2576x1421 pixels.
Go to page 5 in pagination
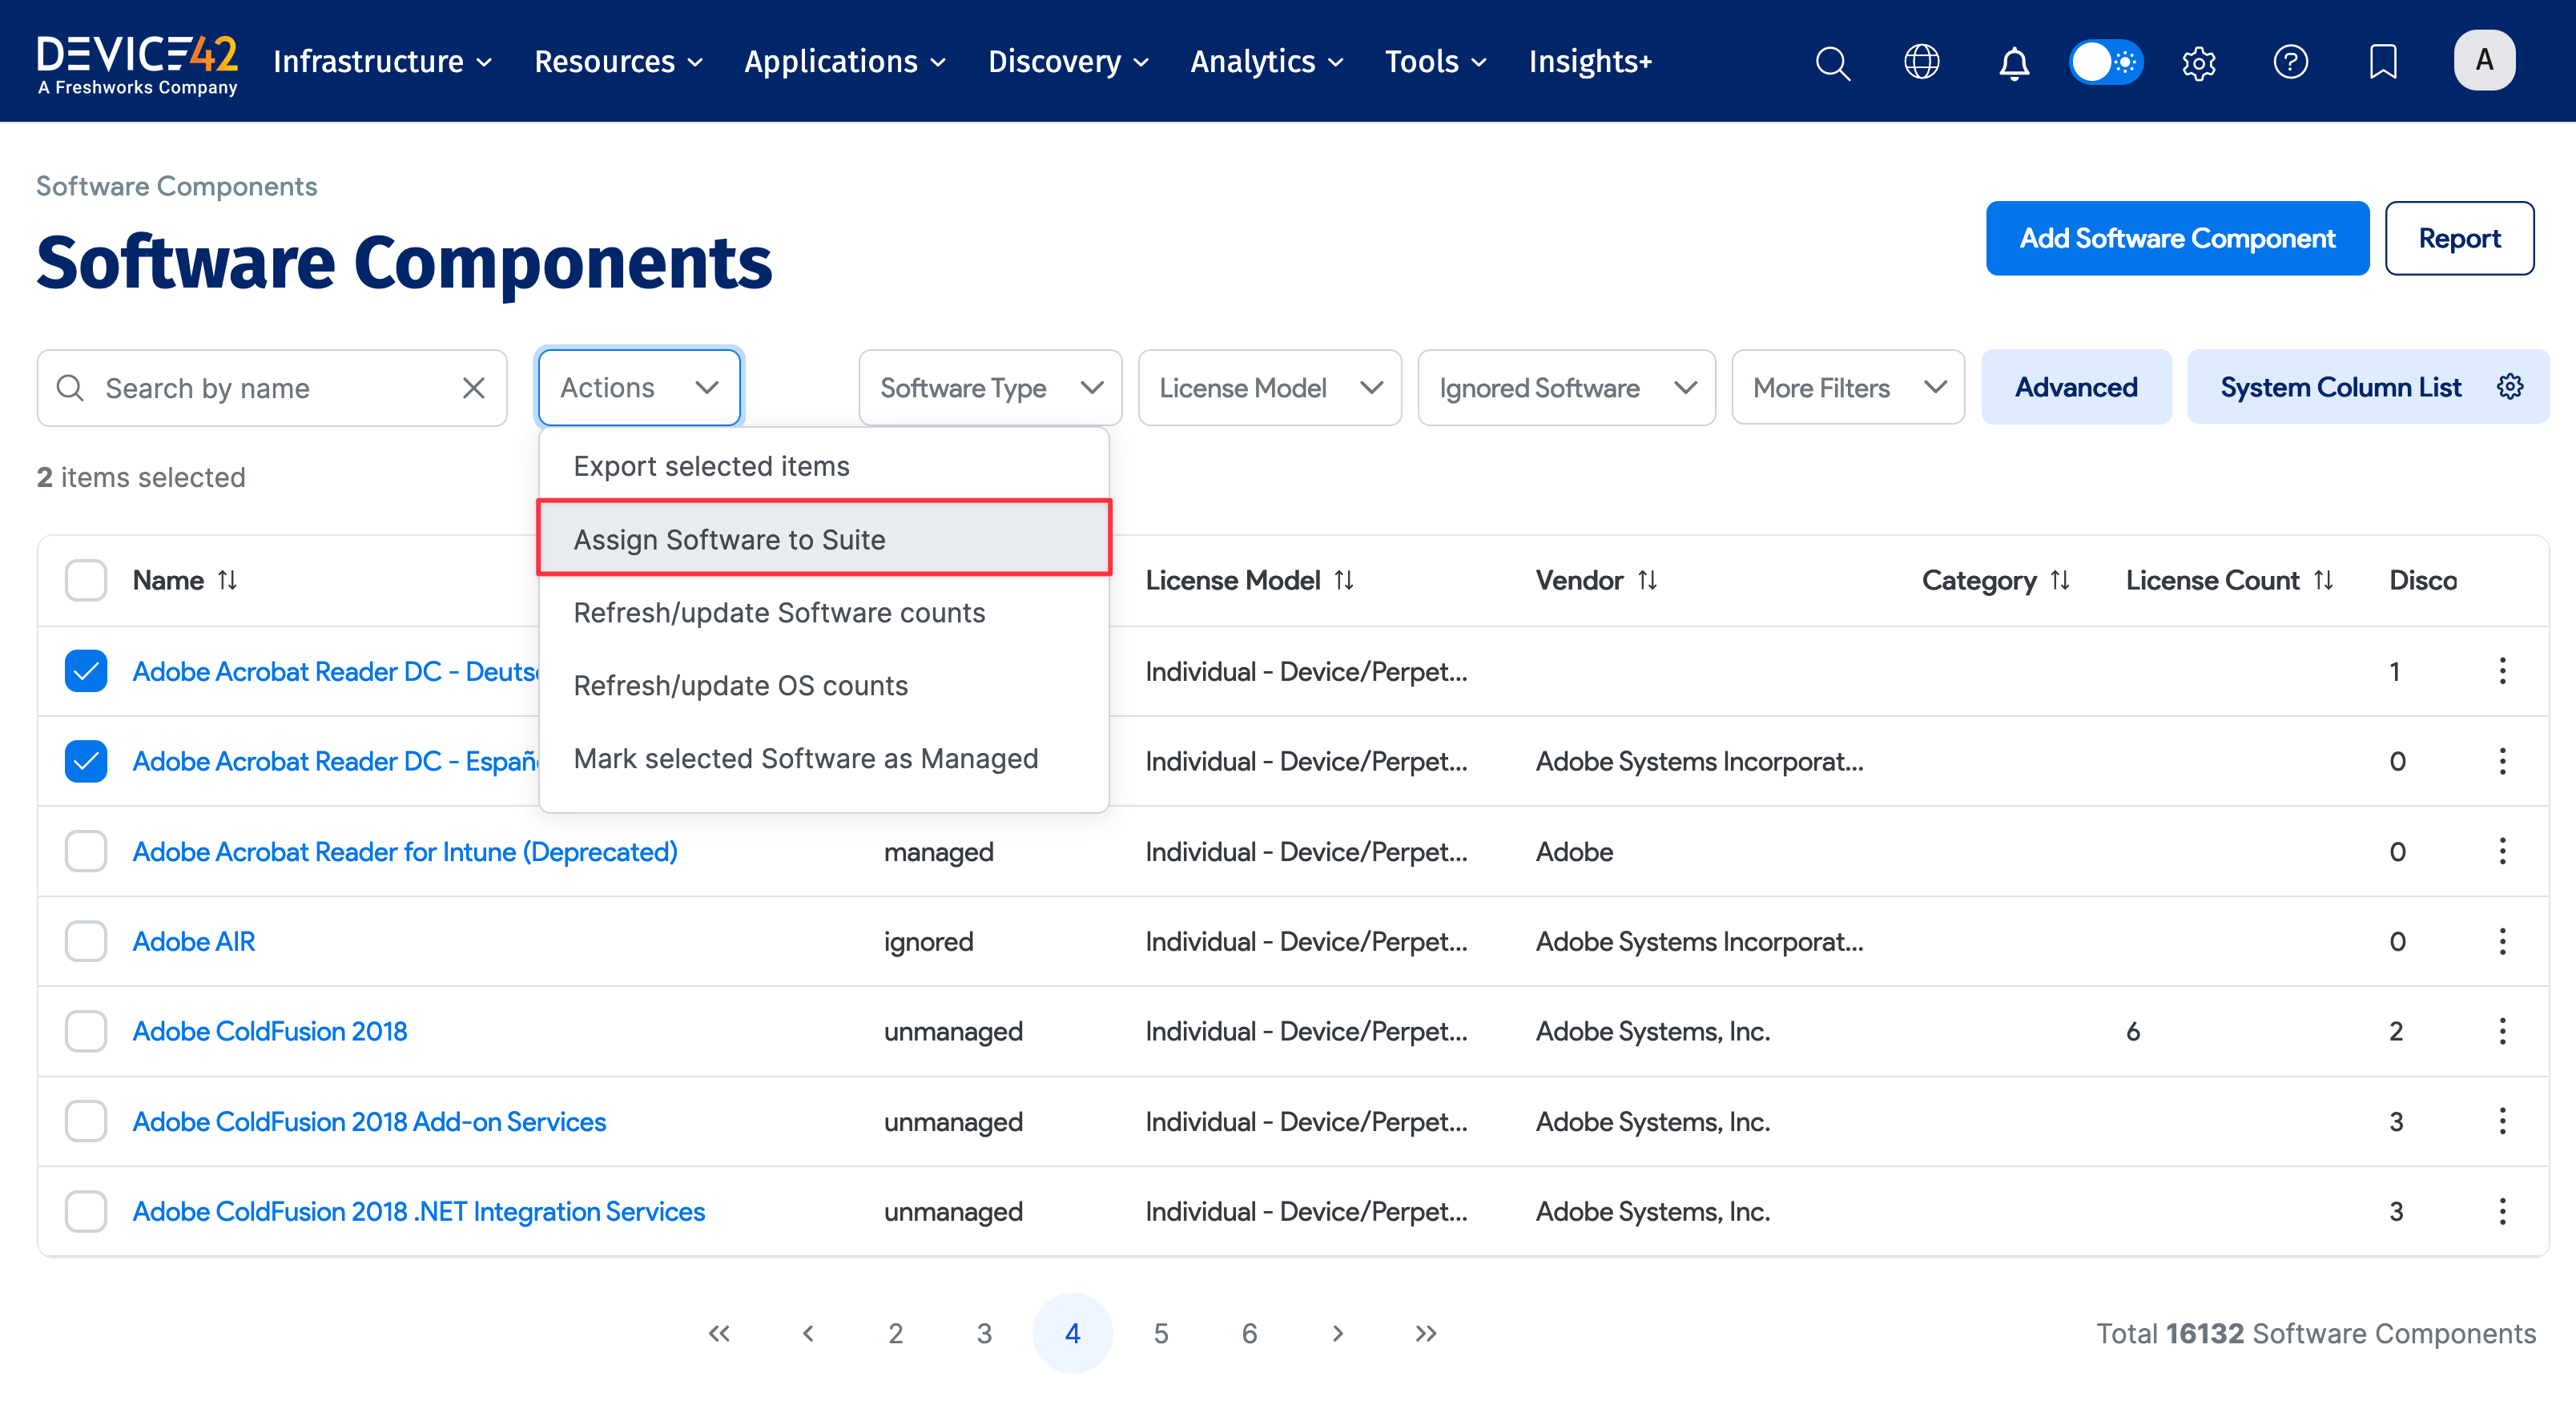coord(1160,1333)
